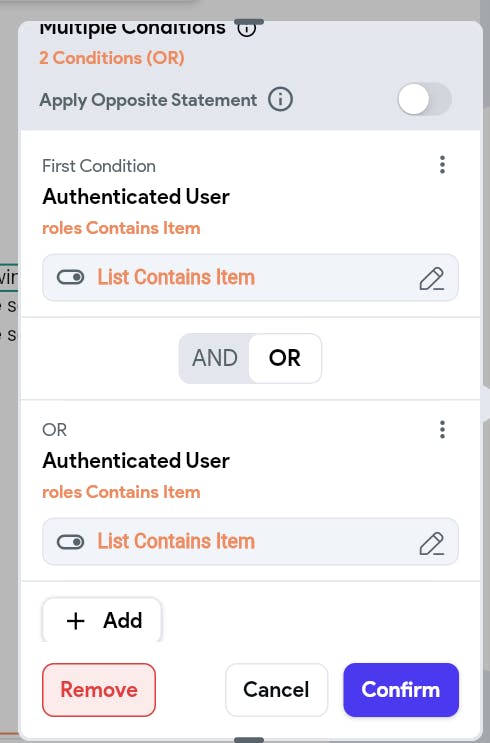Click first condition's roles Contains Item text
This screenshot has height=743, width=490.
[121, 228]
